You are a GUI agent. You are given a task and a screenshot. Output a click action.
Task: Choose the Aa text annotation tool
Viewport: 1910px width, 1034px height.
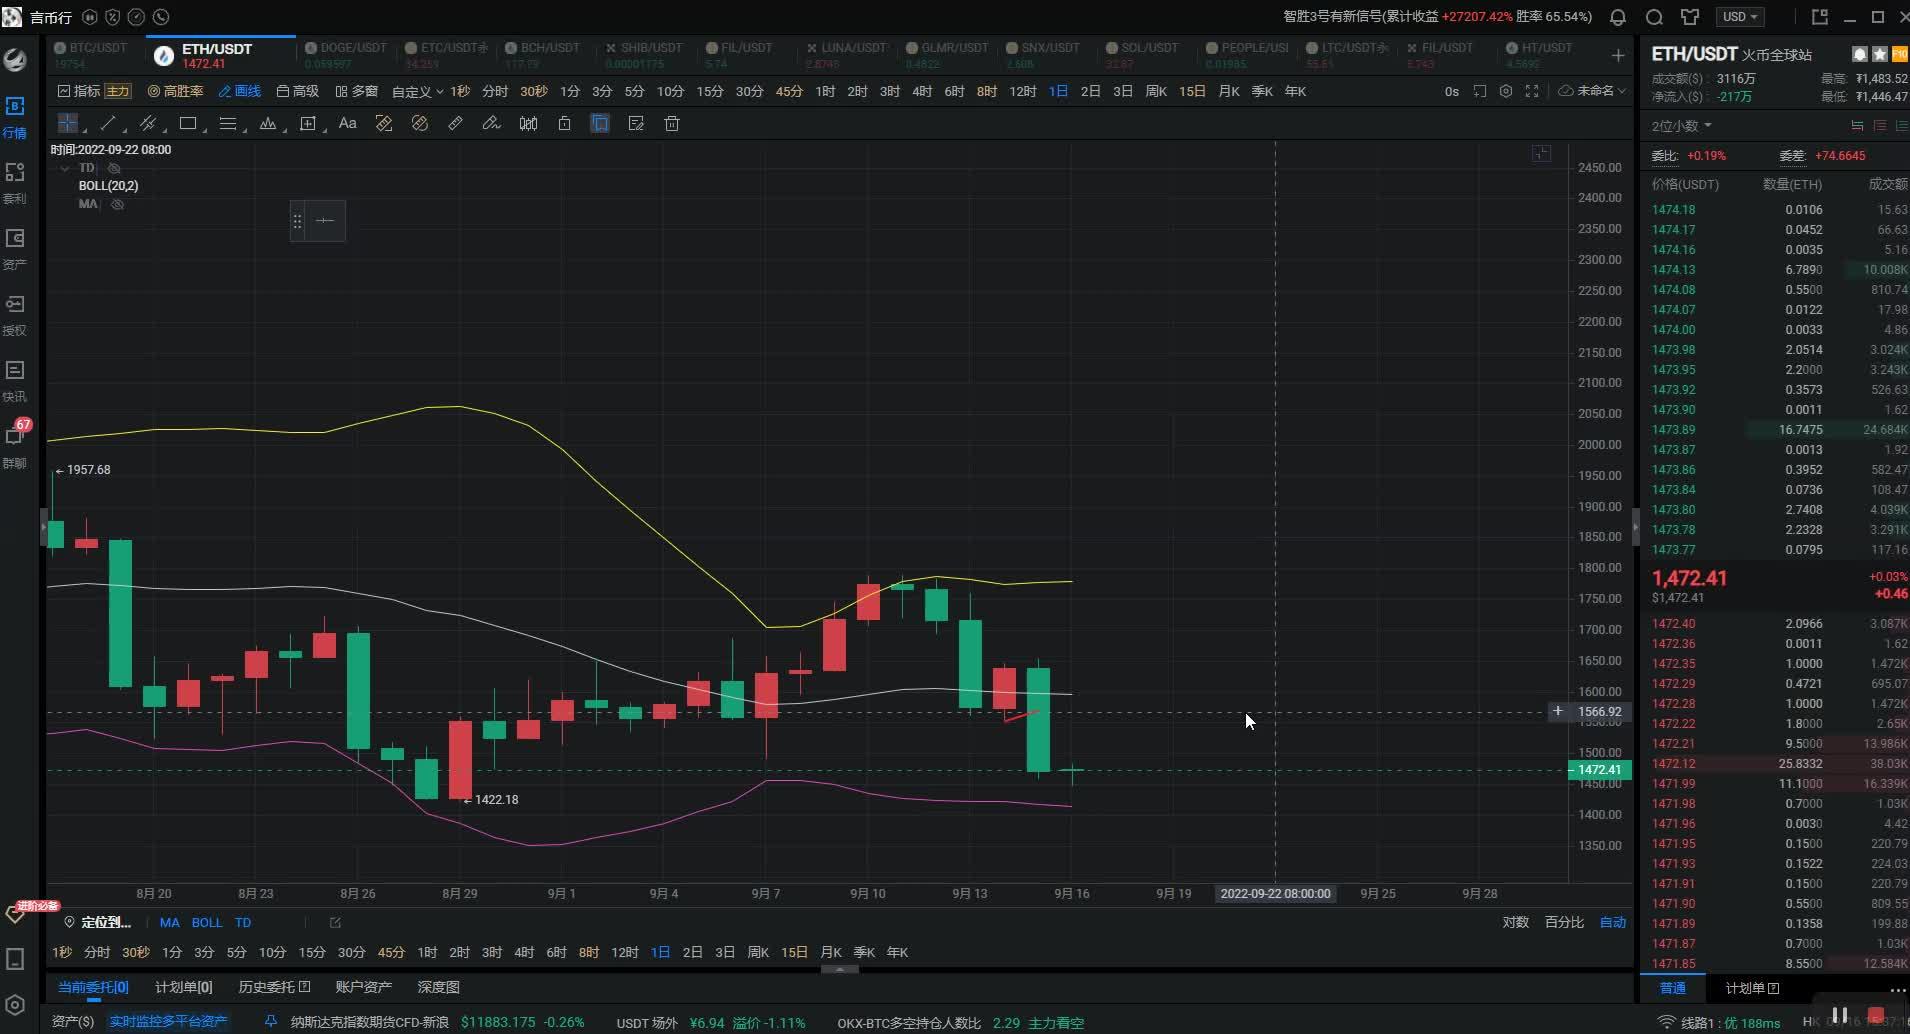pos(347,123)
